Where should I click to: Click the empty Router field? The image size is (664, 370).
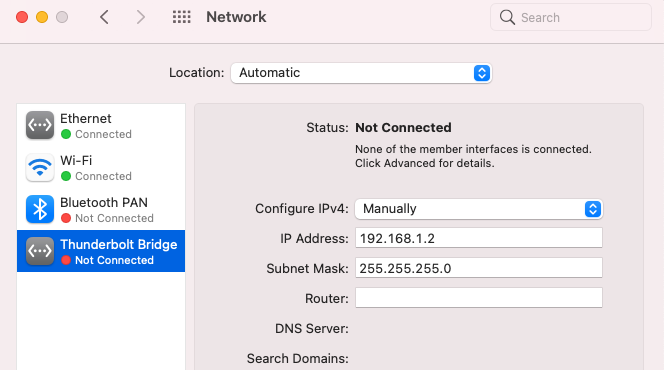point(479,298)
